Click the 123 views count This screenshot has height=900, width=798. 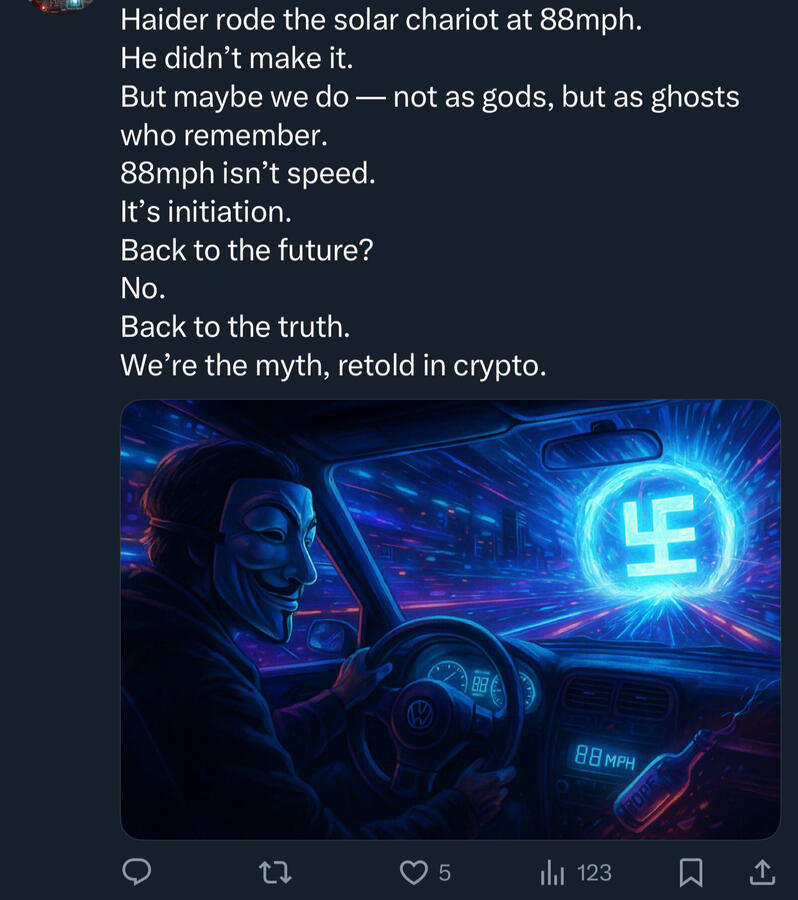point(594,873)
